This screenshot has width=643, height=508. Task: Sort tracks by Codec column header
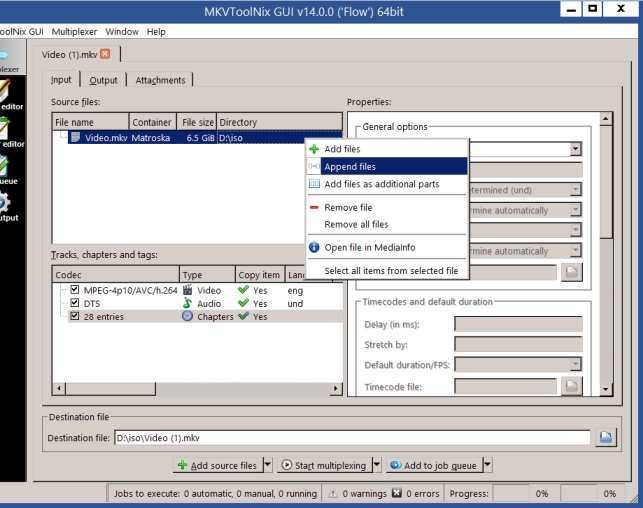coord(116,275)
